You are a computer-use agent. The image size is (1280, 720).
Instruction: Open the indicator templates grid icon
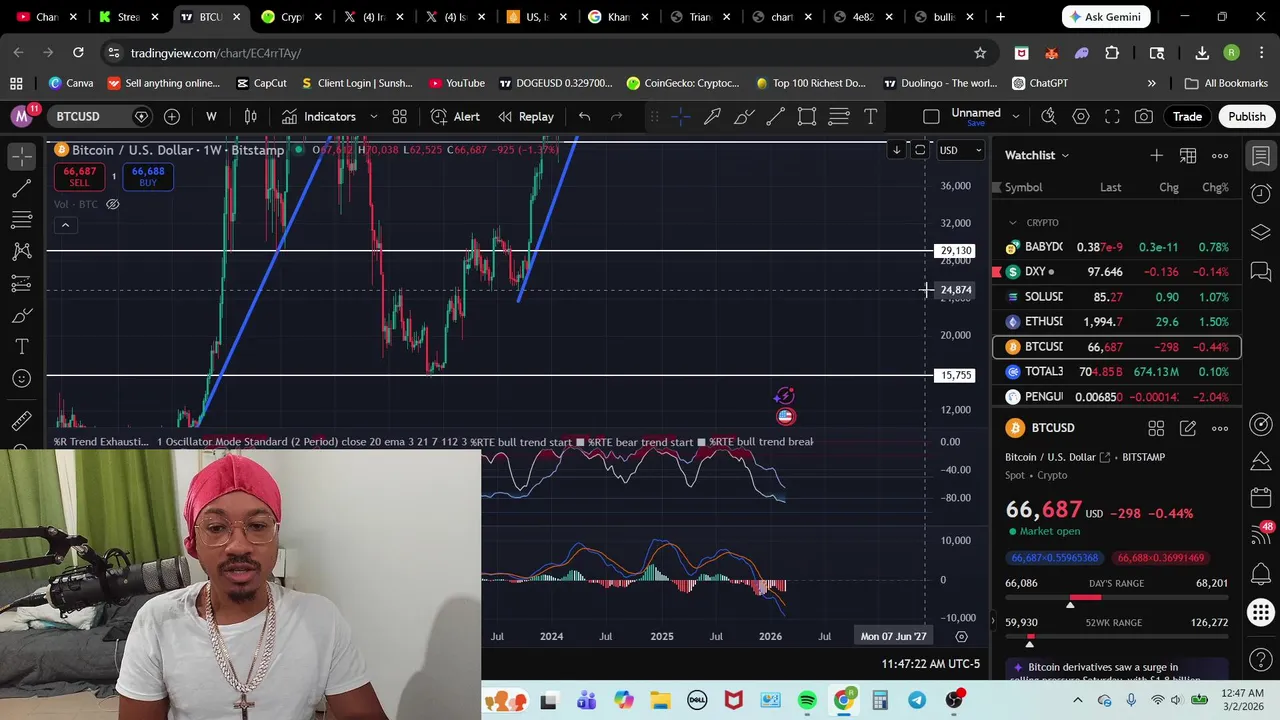pyautogui.click(x=399, y=117)
